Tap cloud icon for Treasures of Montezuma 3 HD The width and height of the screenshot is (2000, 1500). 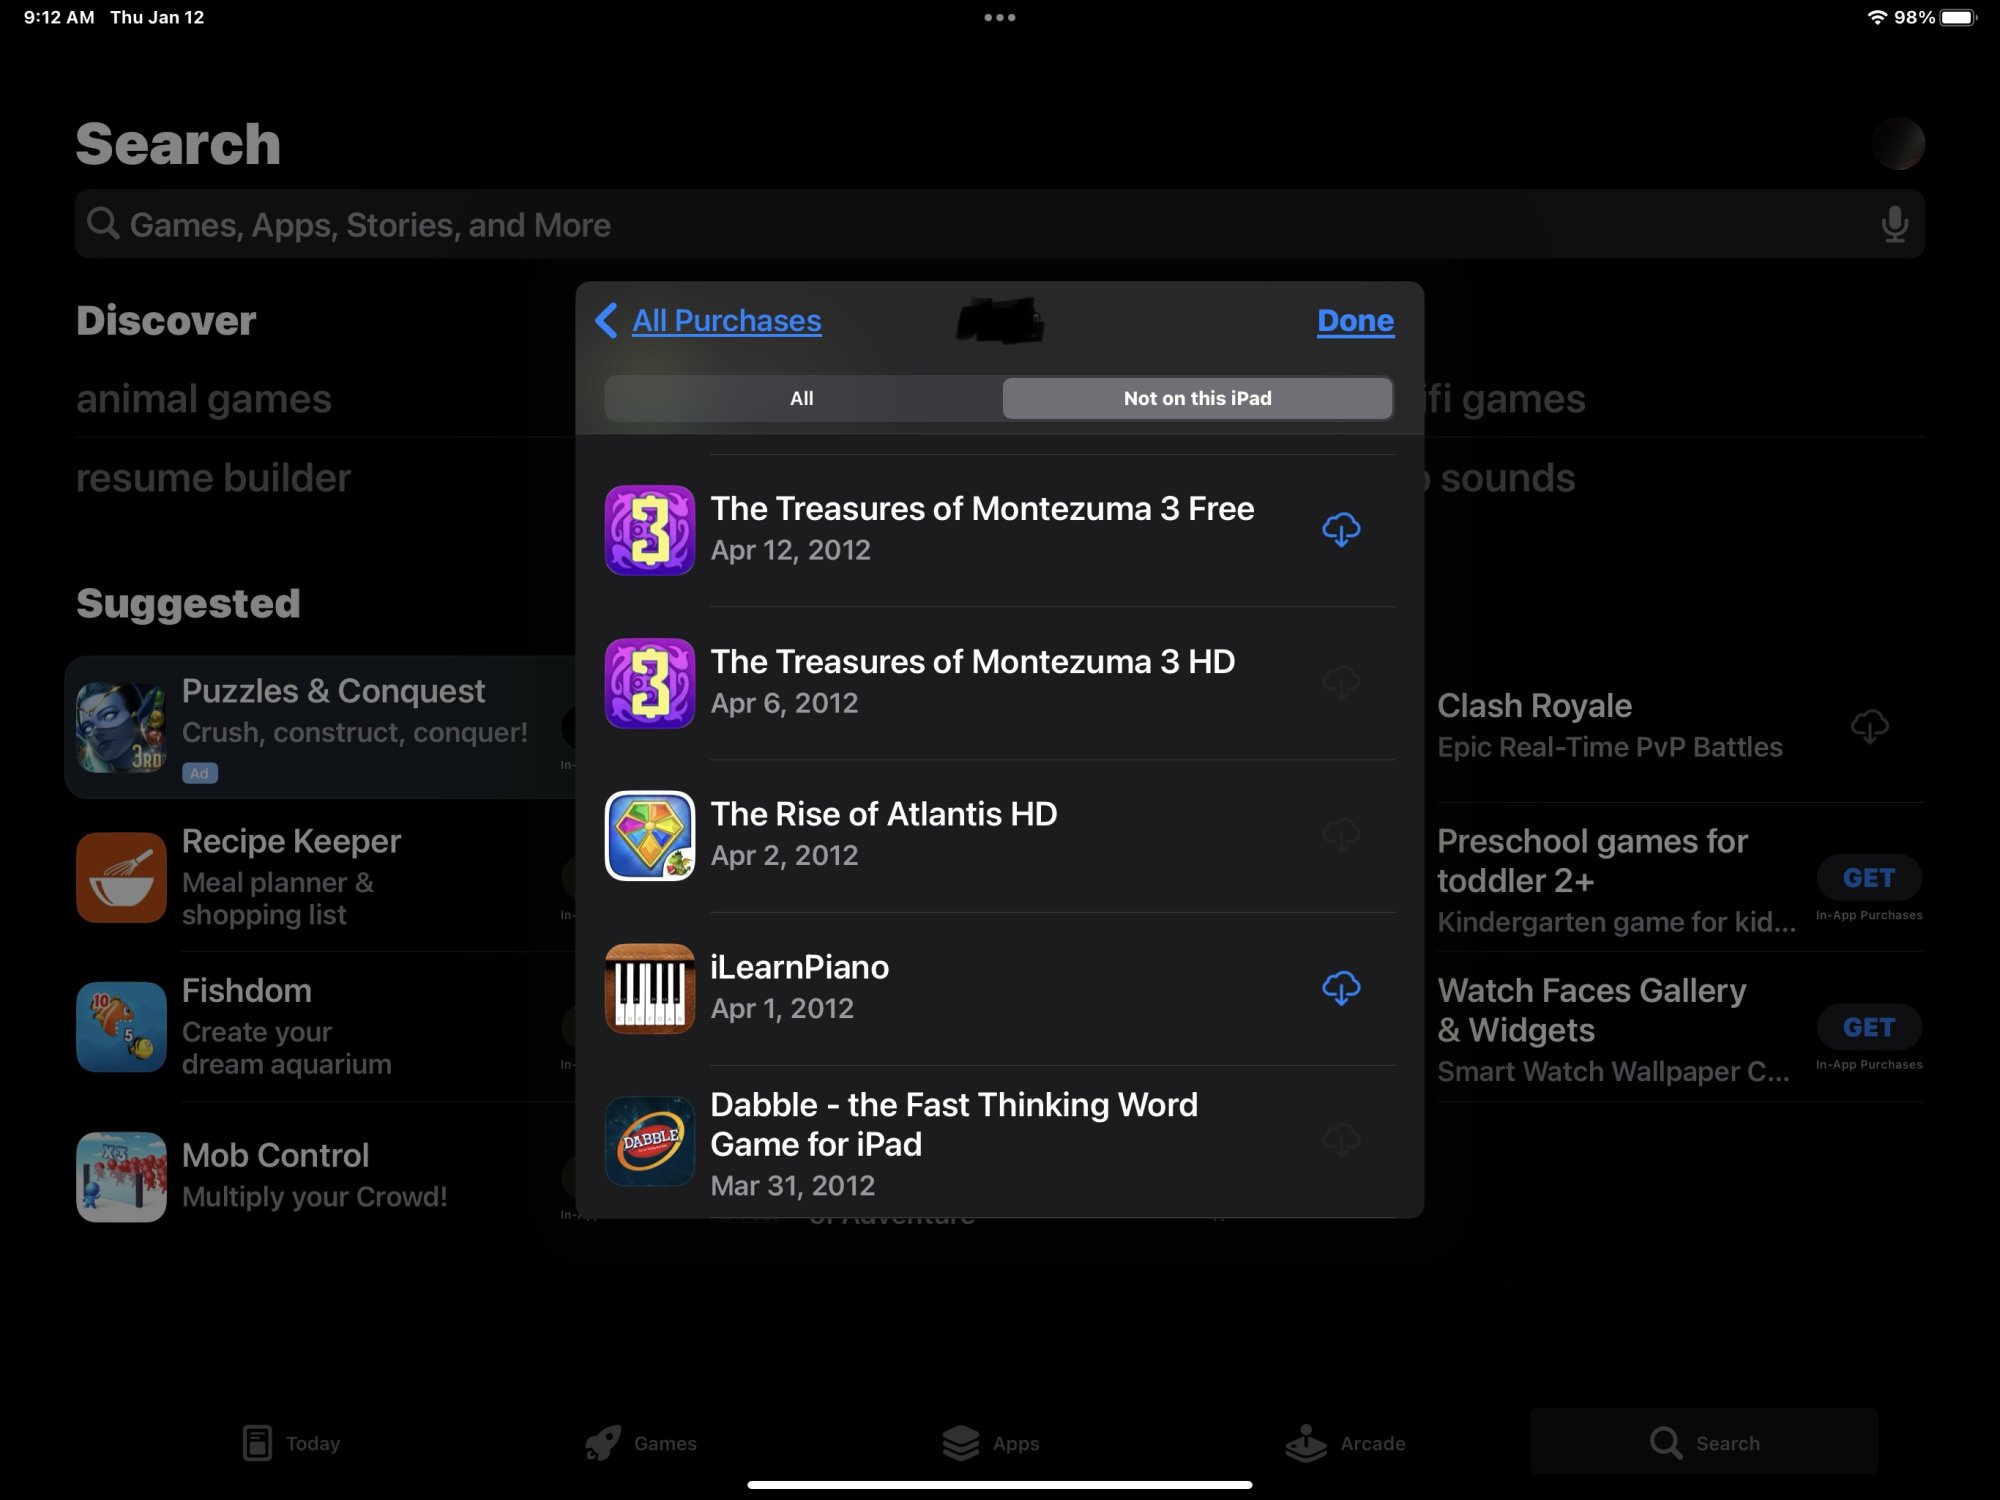tap(1341, 683)
